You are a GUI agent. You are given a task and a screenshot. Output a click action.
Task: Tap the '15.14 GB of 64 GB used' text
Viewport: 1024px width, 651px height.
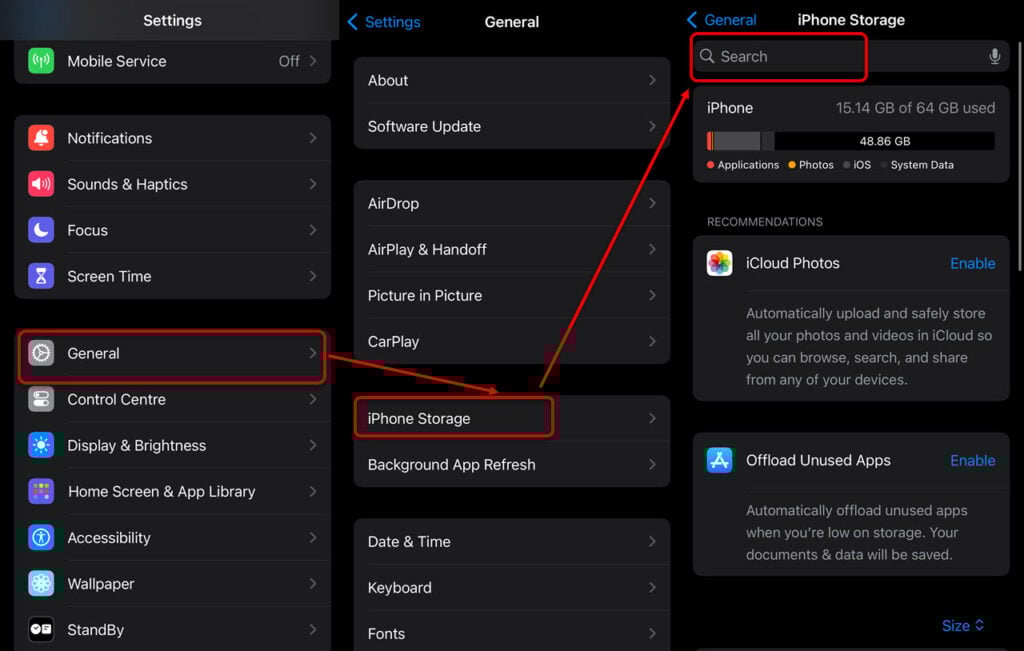(915, 108)
